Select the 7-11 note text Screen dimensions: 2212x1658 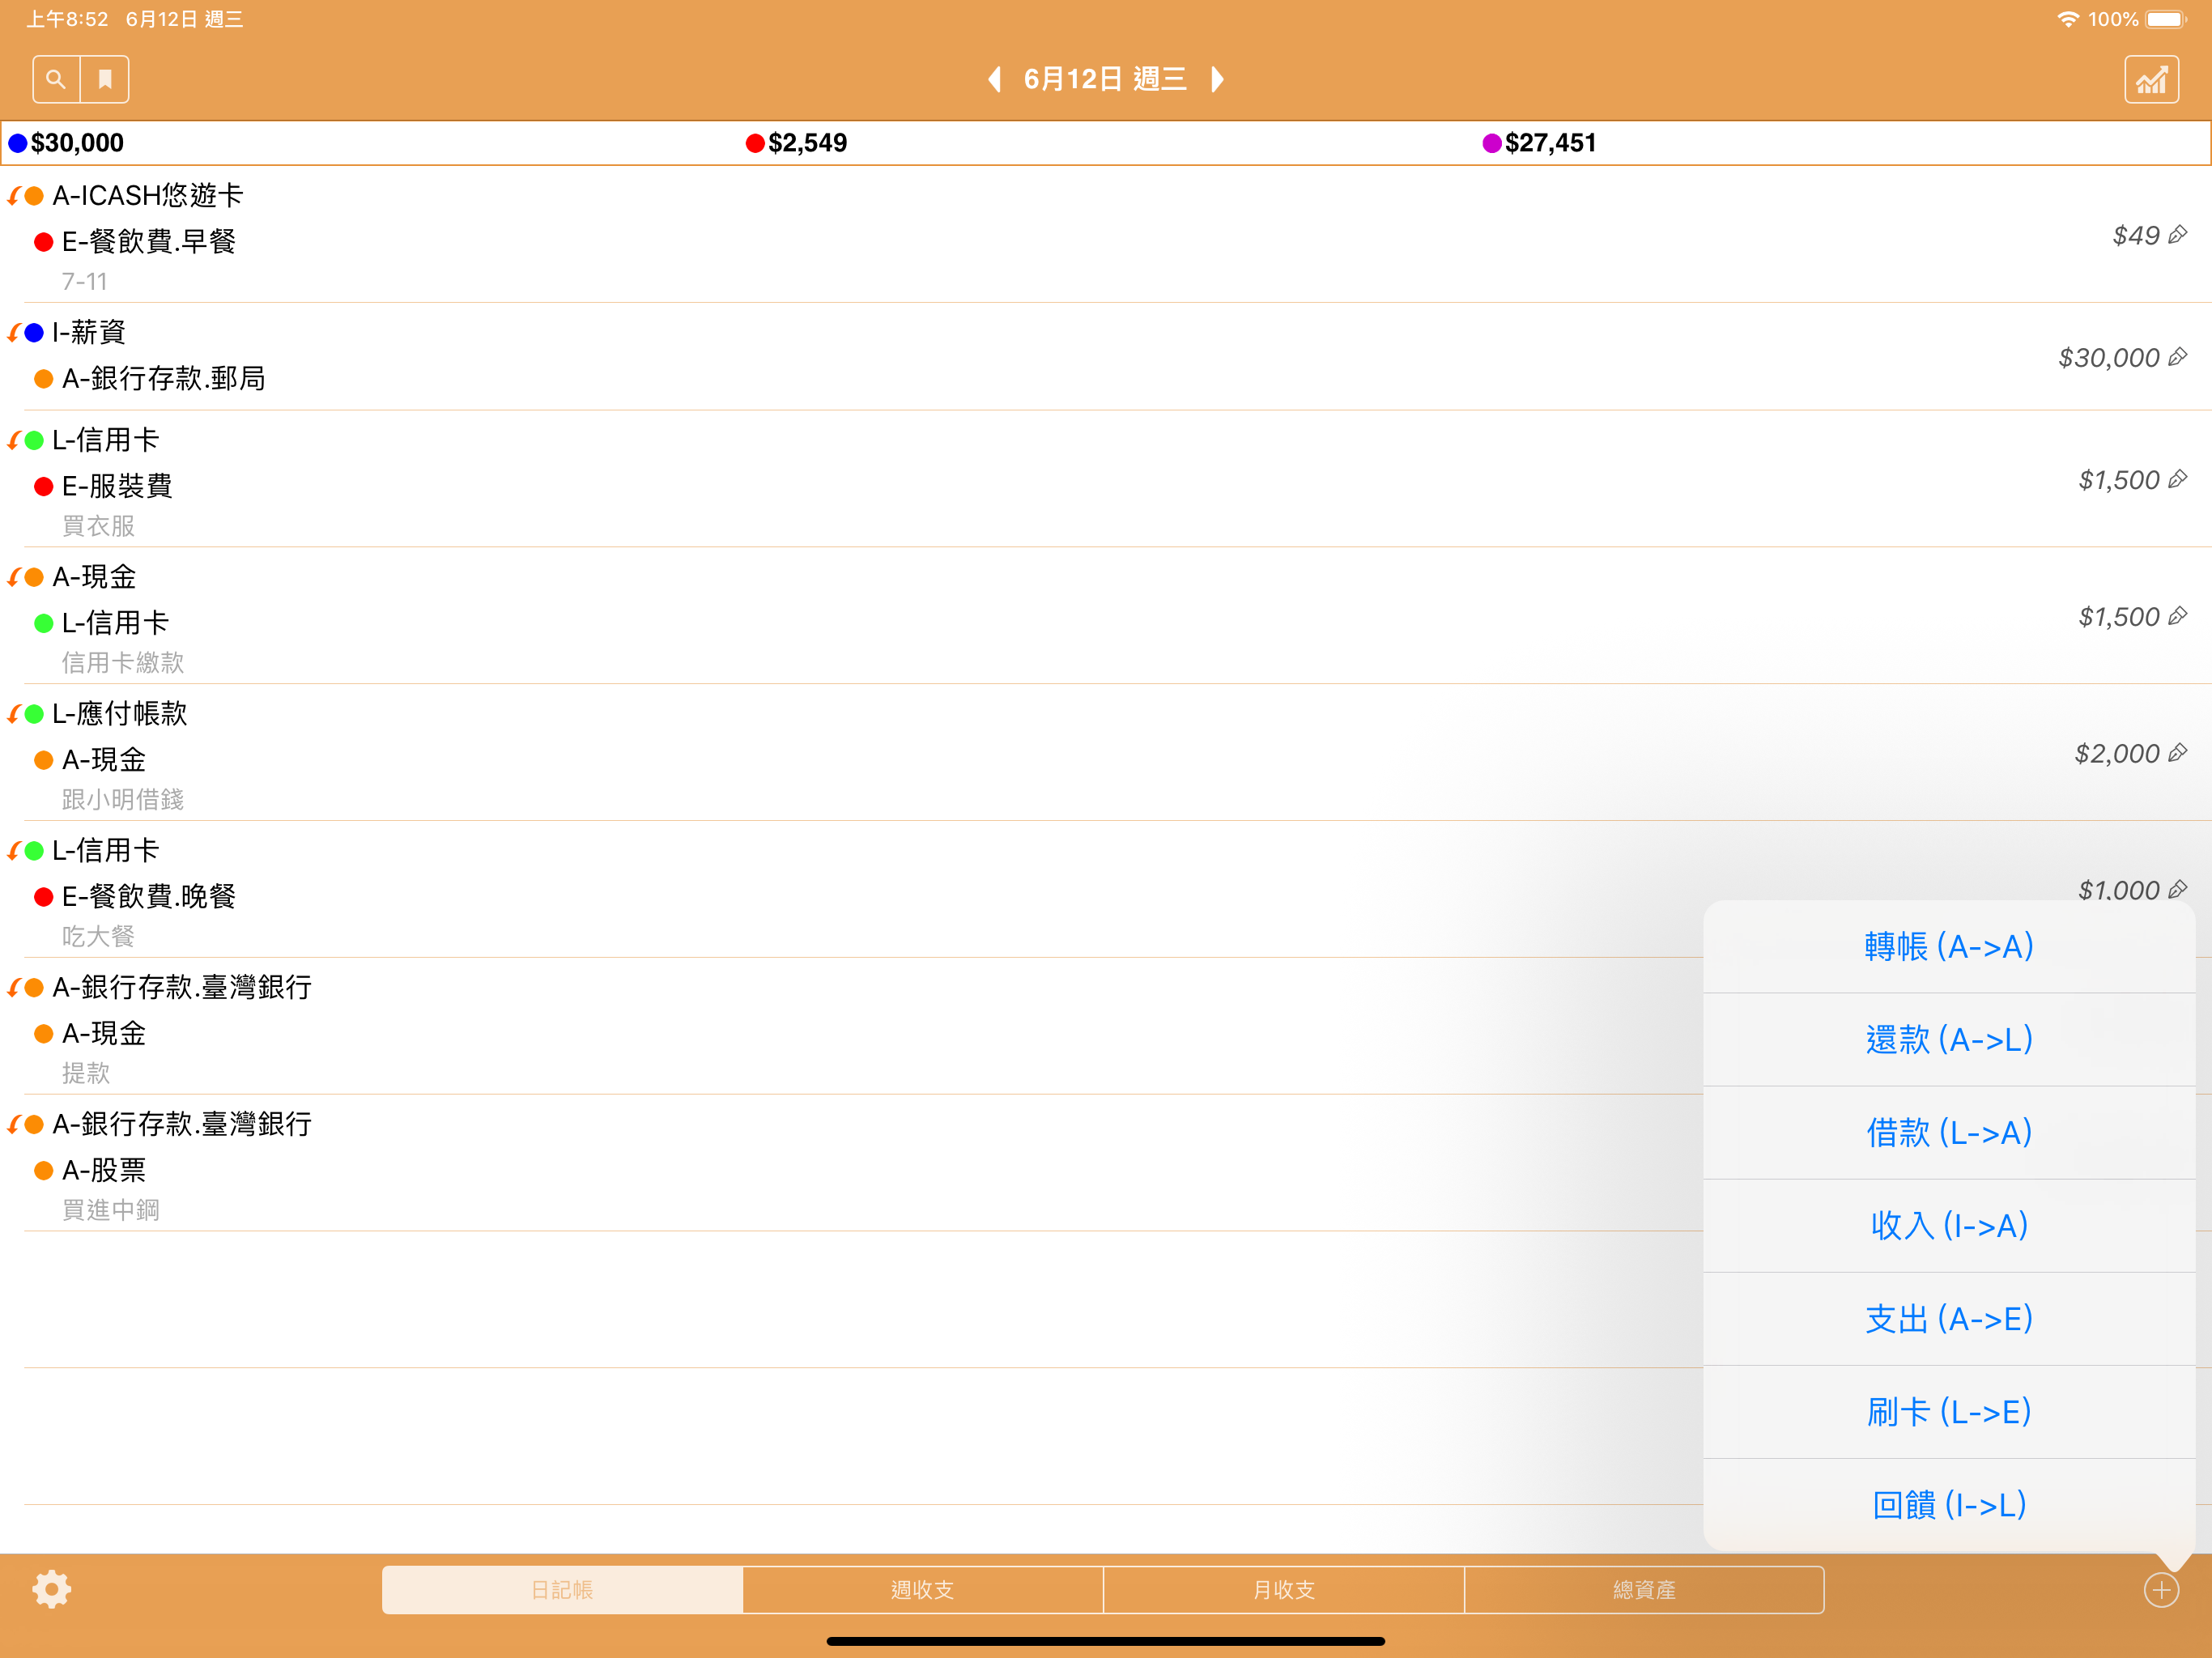(84, 282)
